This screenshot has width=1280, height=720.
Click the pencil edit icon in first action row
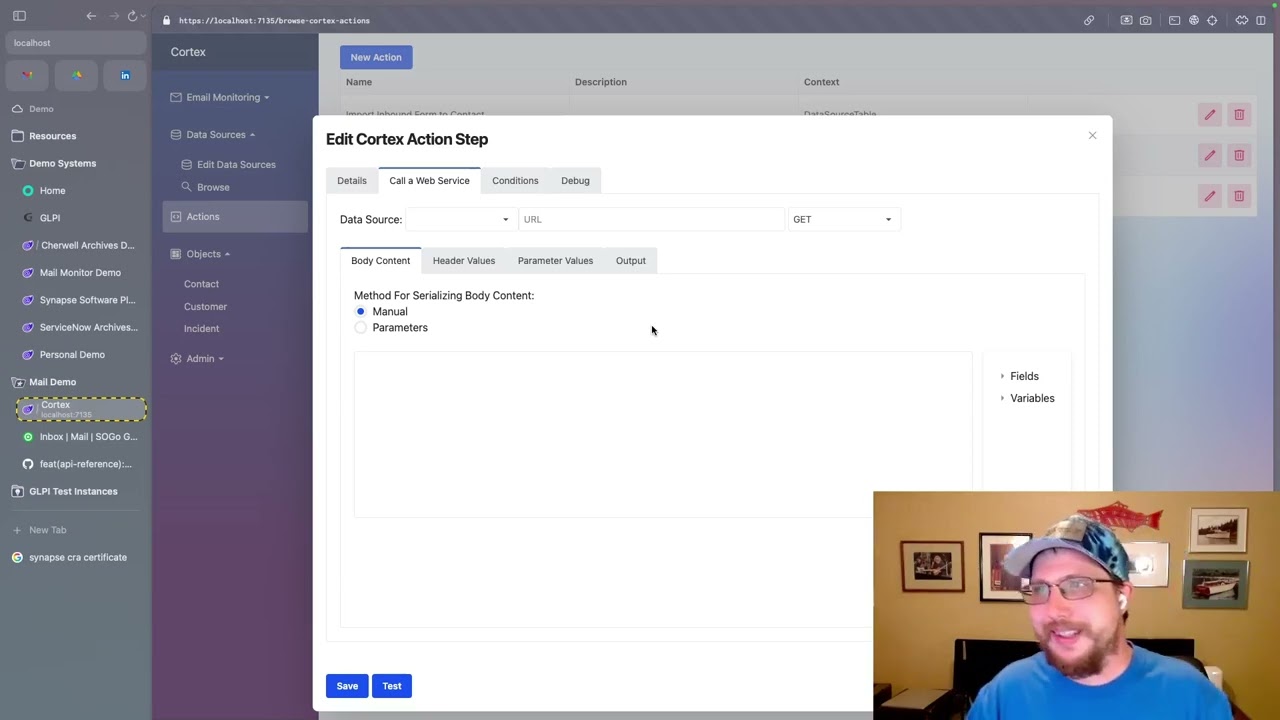tap(1210, 115)
